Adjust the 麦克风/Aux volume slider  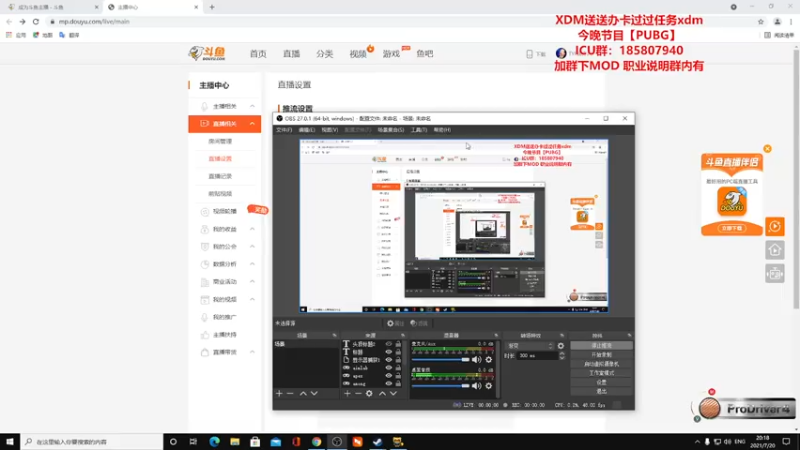tap(441, 360)
